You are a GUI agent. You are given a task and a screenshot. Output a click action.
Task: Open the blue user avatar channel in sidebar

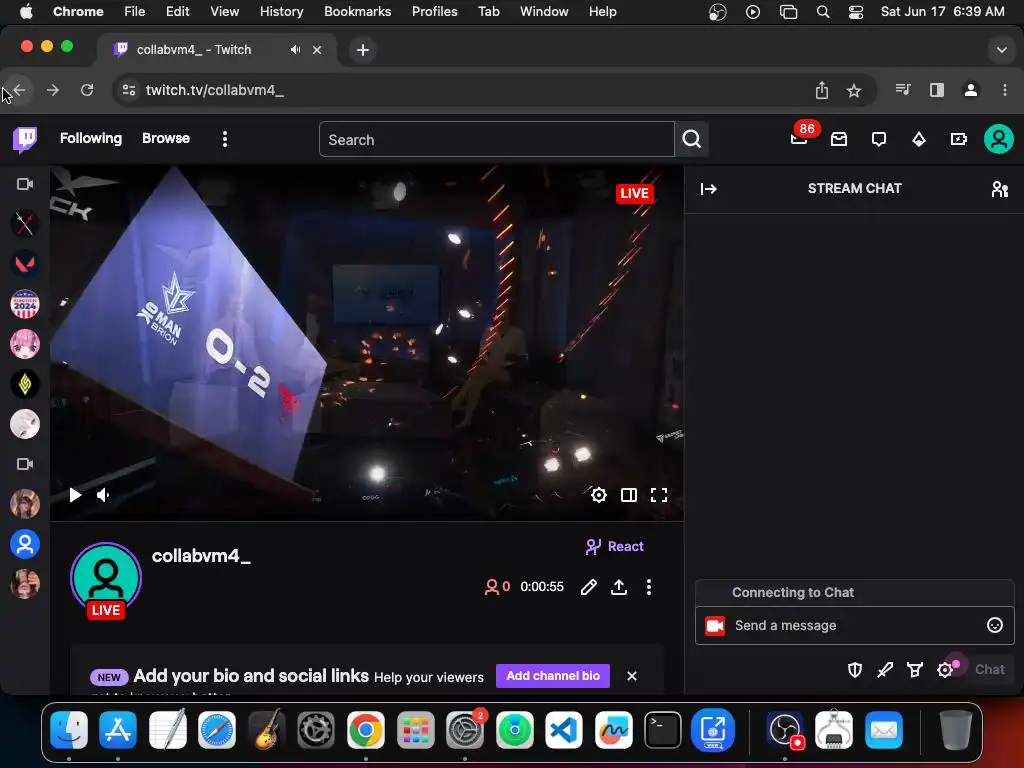25,544
